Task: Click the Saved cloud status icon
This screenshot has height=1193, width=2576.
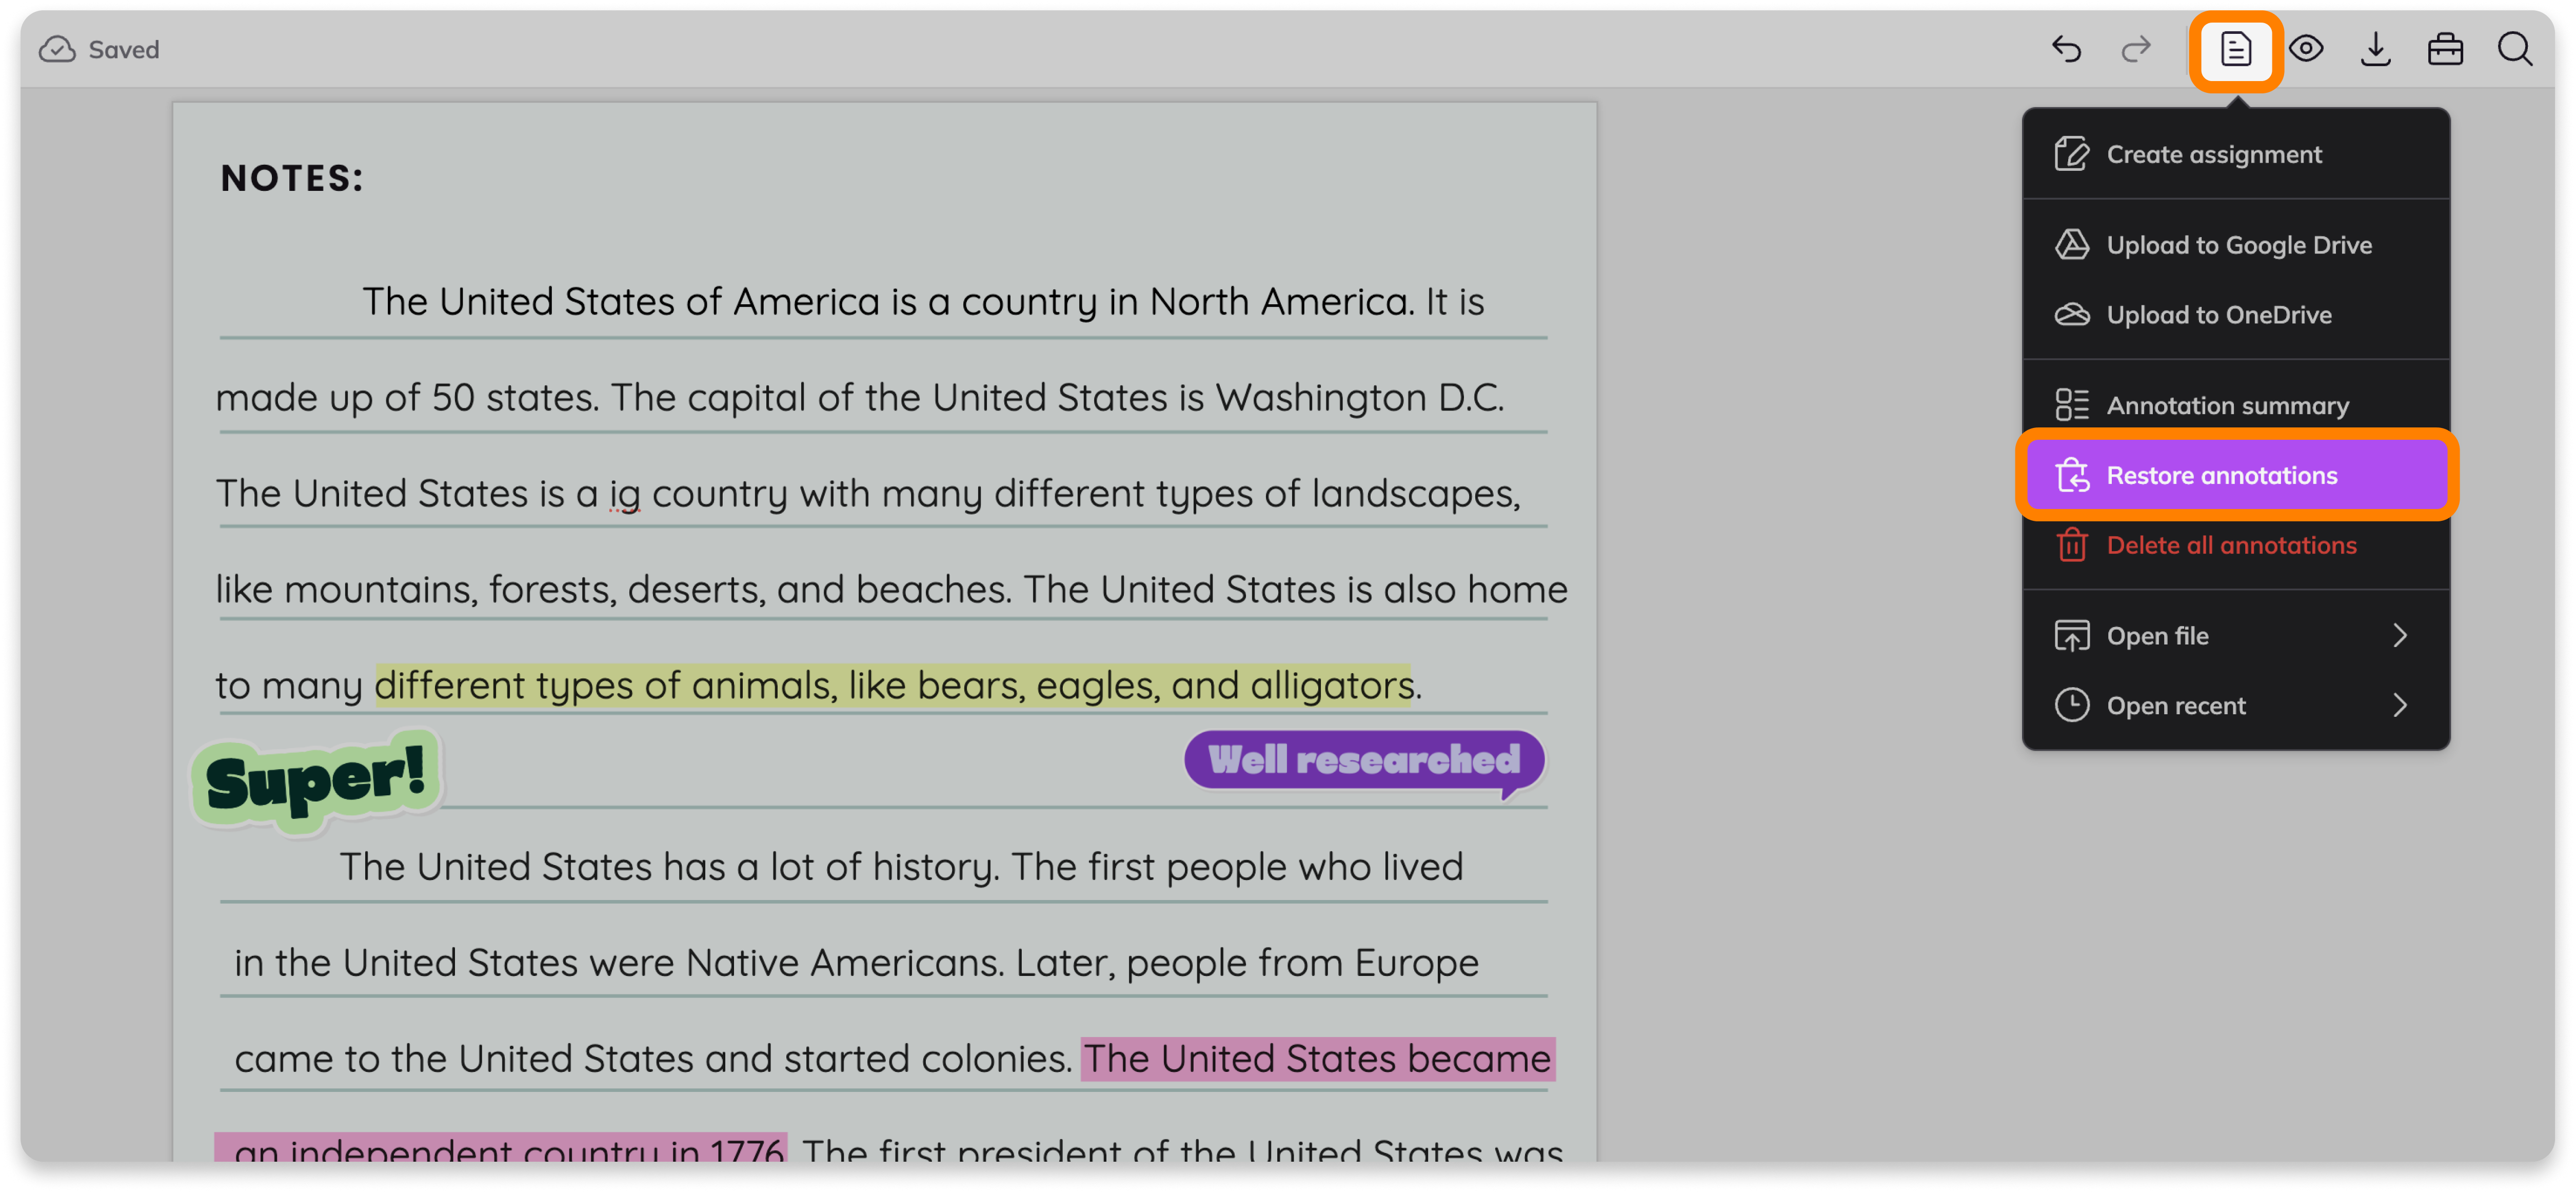Action: (x=57, y=49)
